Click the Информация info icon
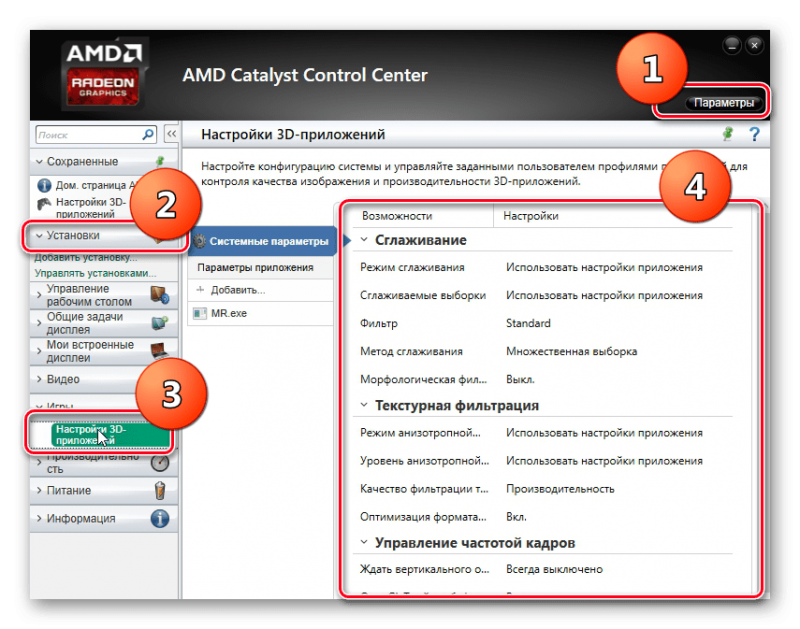This screenshot has height=629, width=800. tap(159, 519)
